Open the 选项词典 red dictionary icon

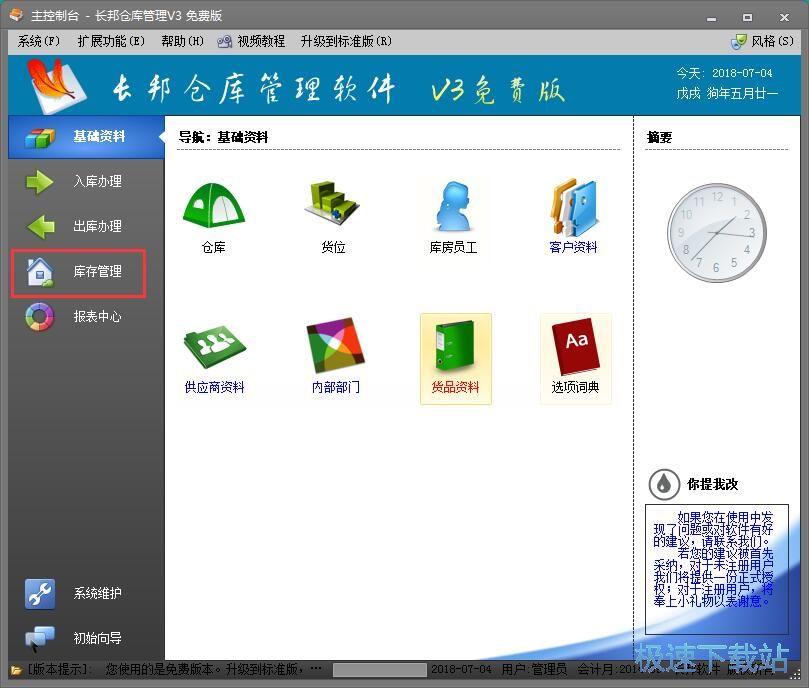[x=575, y=347]
